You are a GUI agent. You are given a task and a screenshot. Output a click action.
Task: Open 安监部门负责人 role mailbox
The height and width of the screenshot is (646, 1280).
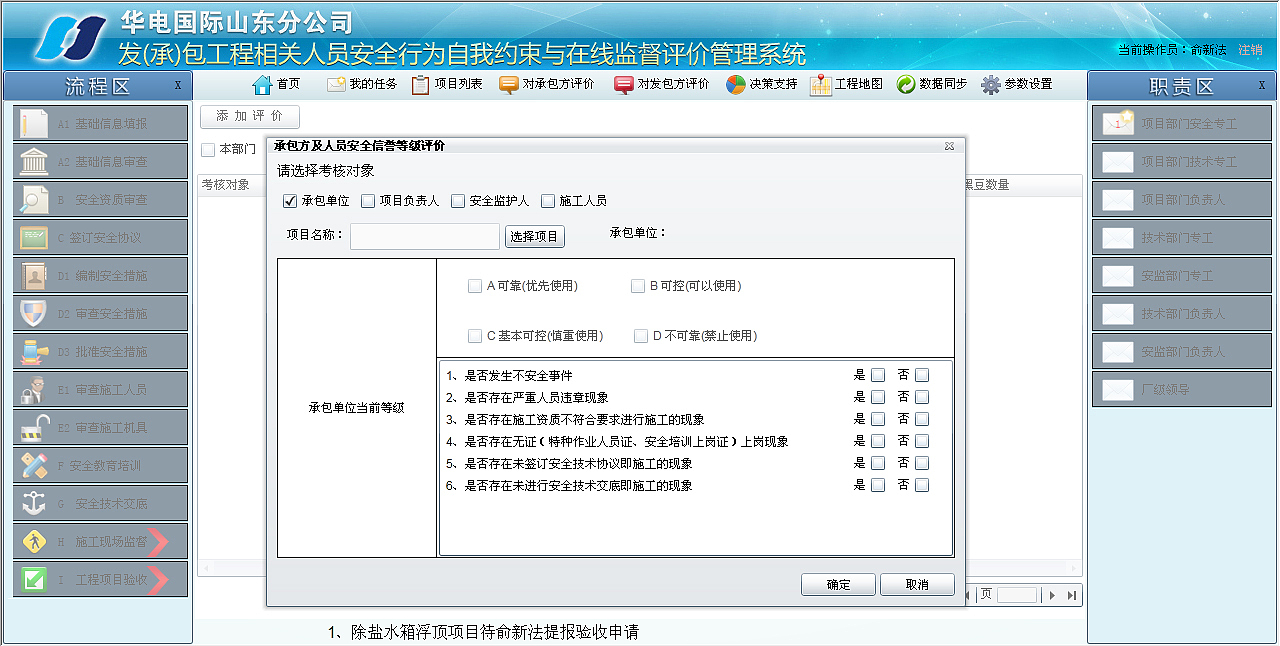1183,351
